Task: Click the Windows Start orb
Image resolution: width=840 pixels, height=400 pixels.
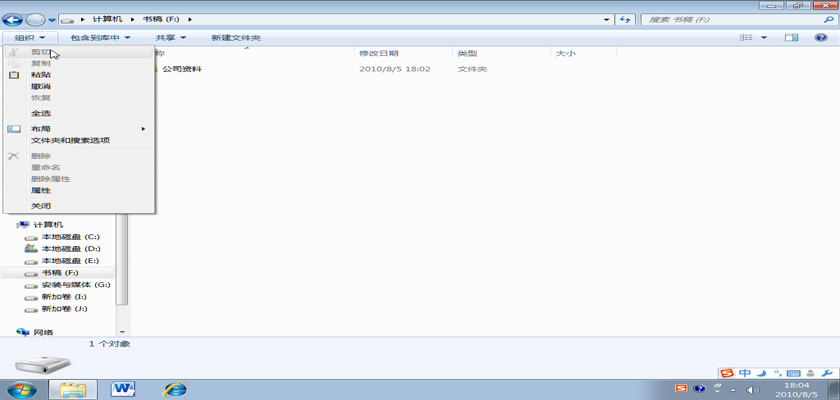Action: coord(23,388)
